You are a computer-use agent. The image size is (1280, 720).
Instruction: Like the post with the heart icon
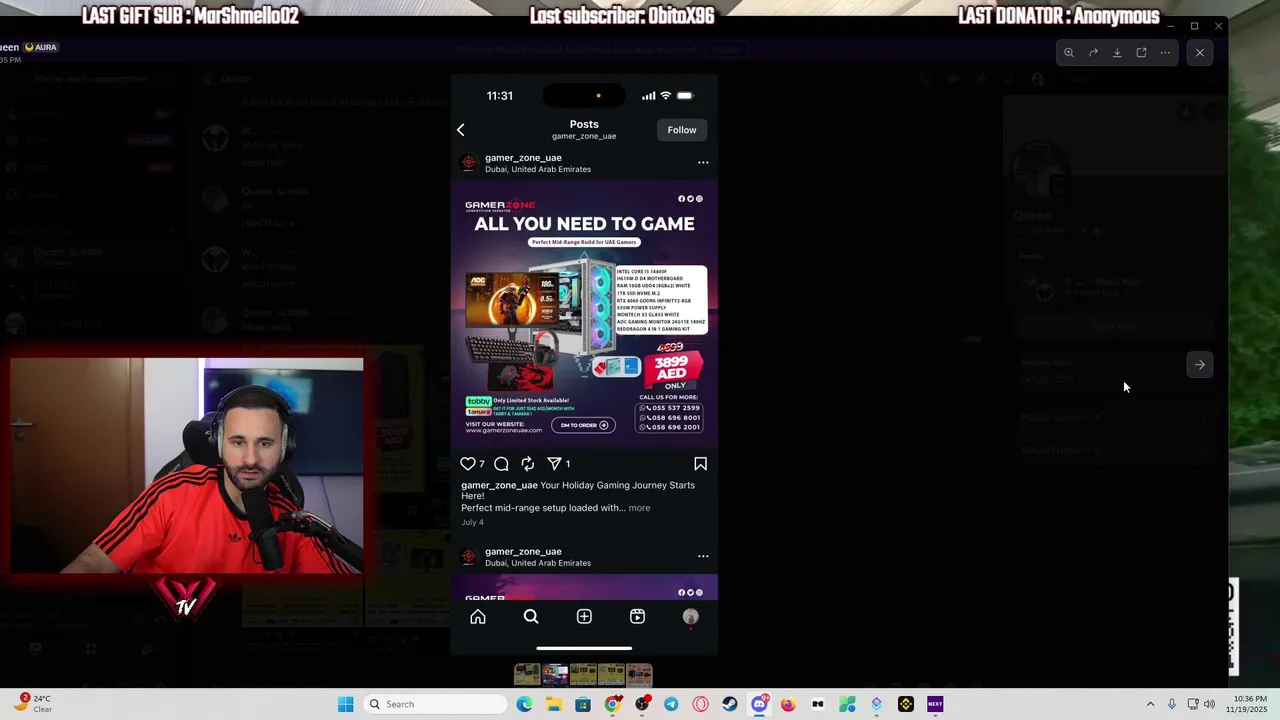coord(468,464)
